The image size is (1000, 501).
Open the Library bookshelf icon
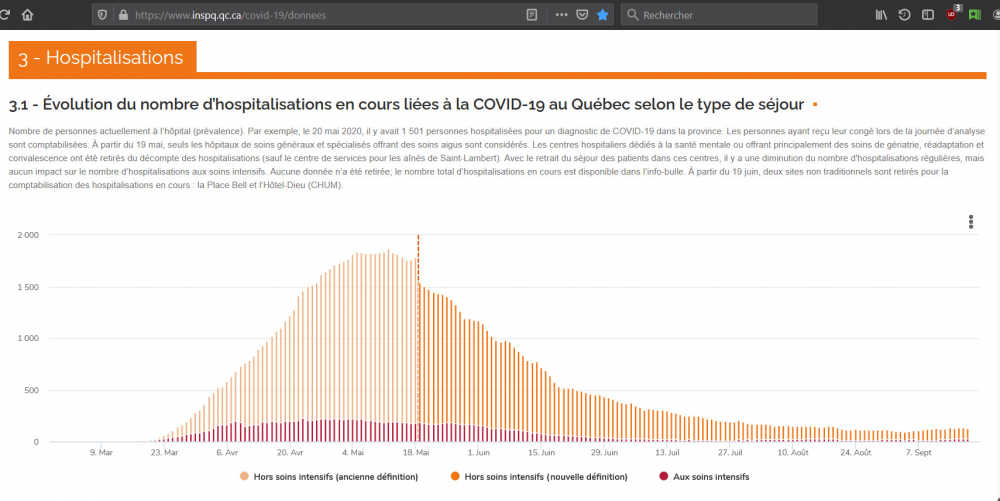881,15
